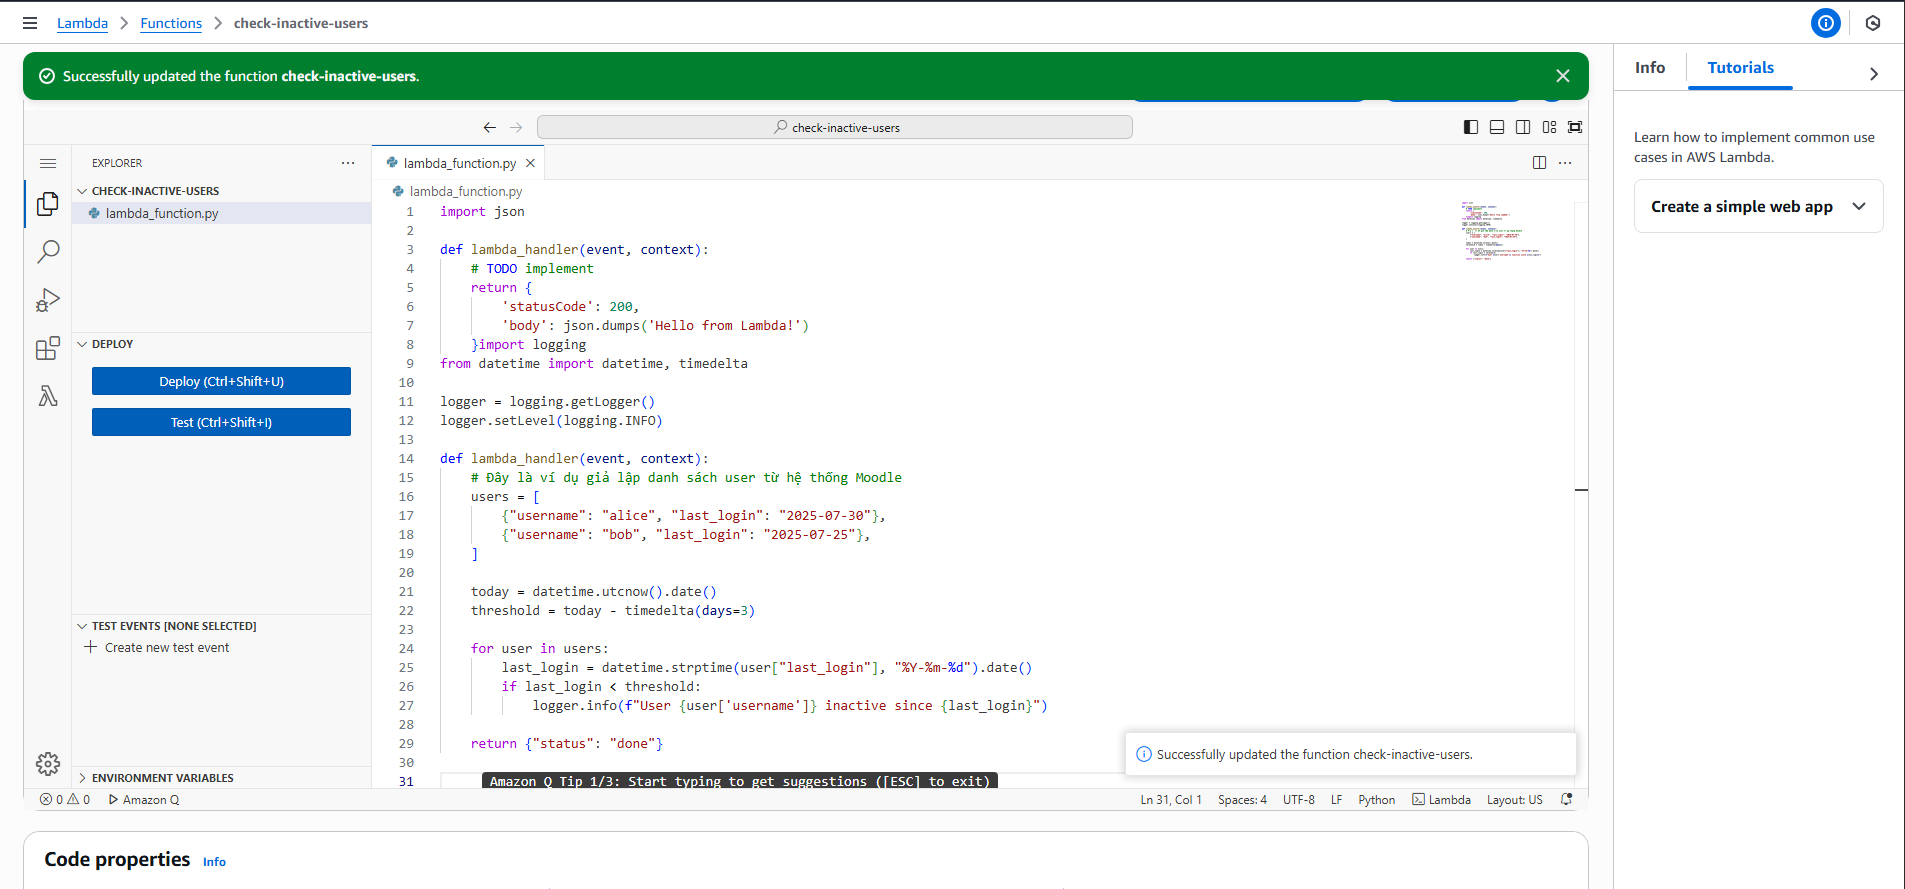This screenshot has width=1905, height=889.
Task: Open the hamburger navigation menu at top
Action: tap(30, 23)
